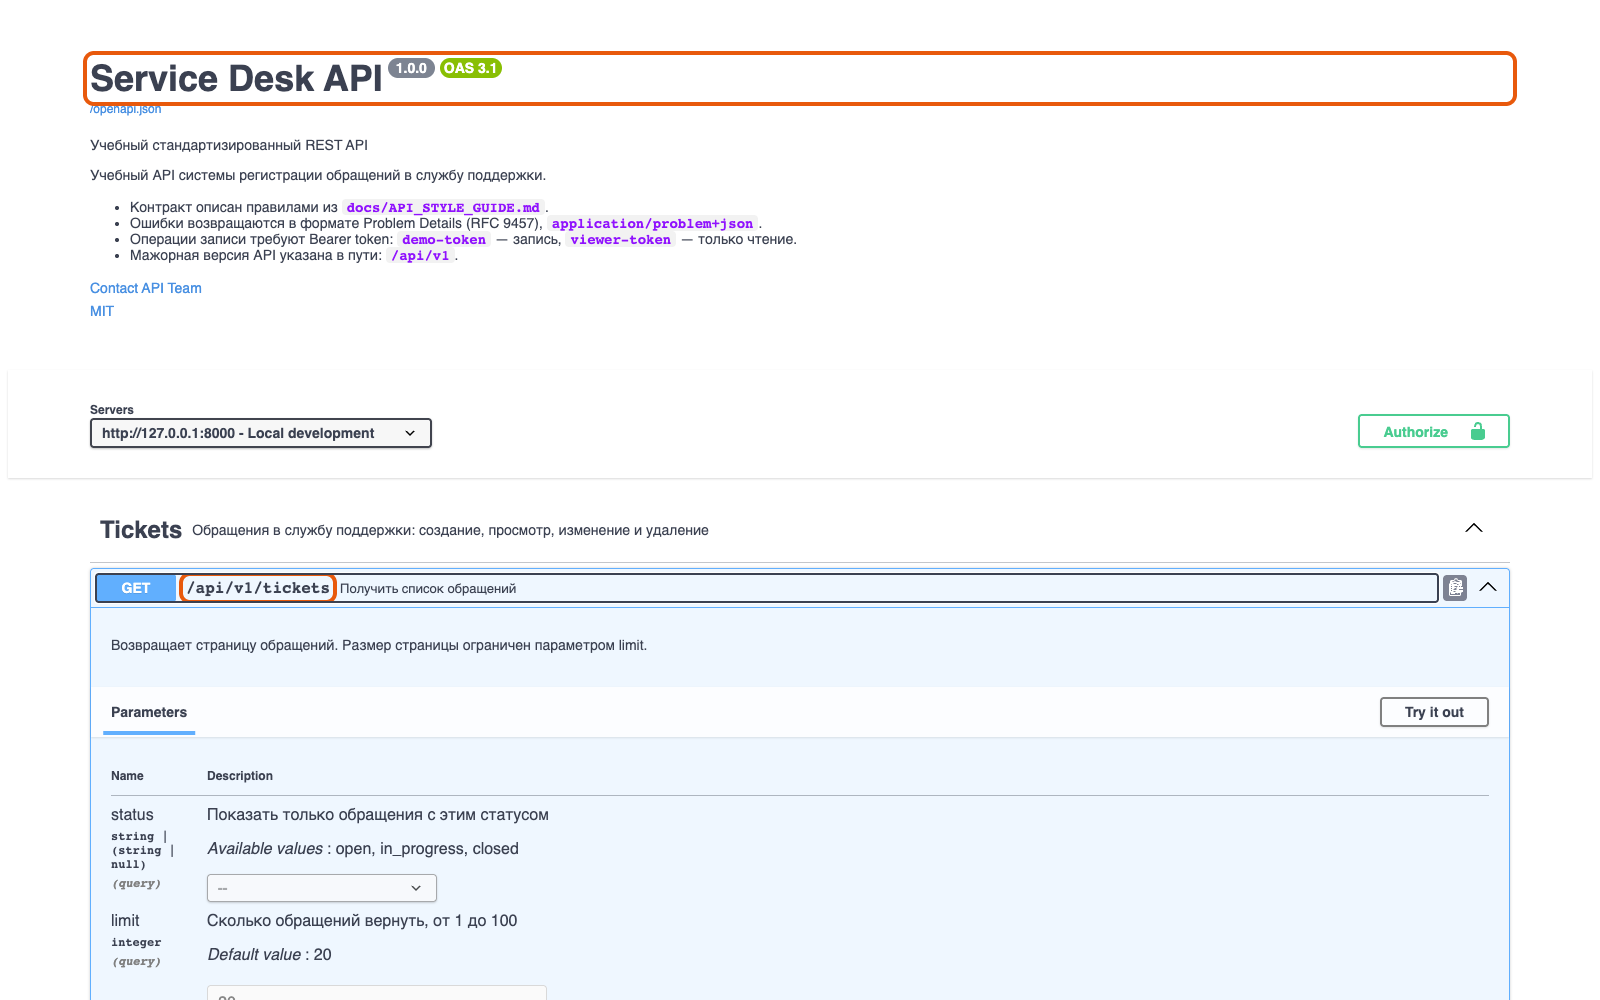Click the viewer-token code text
This screenshot has height=1000, width=1600.
(x=621, y=240)
